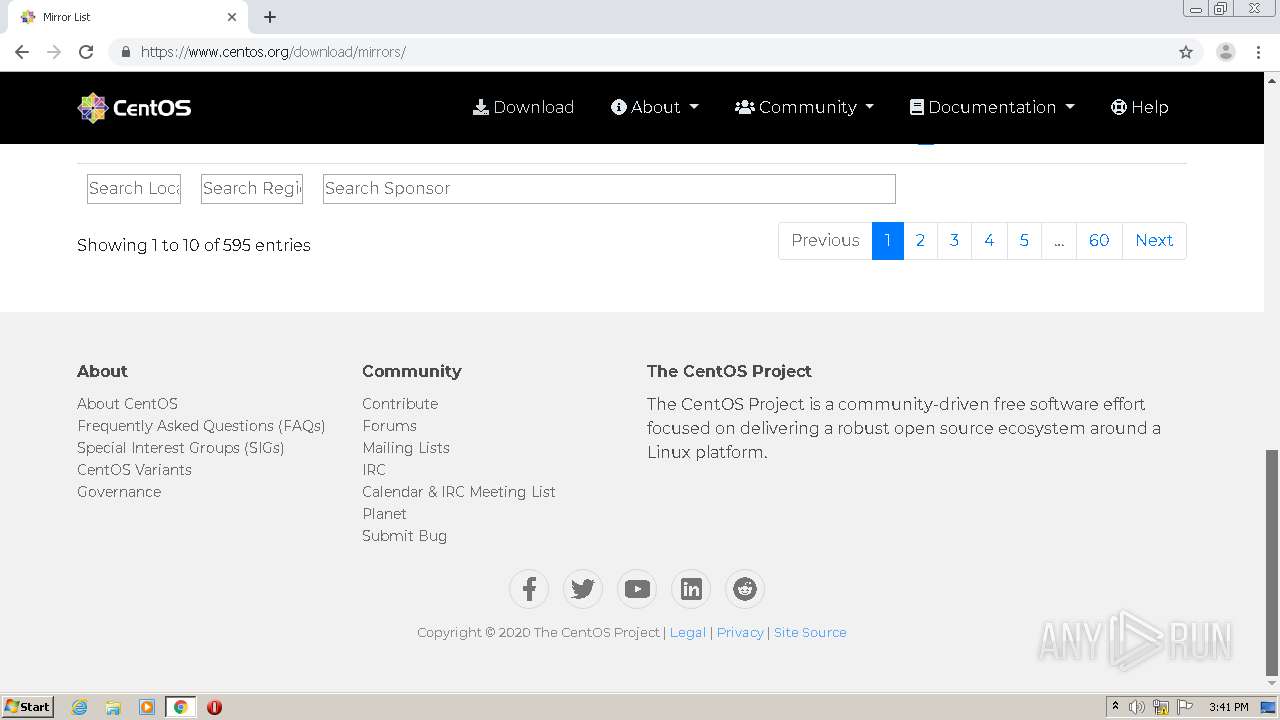Expand the Documentation dropdown menu
The height and width of the screenshot is (720, 1280).
click(x=992, y=107)
